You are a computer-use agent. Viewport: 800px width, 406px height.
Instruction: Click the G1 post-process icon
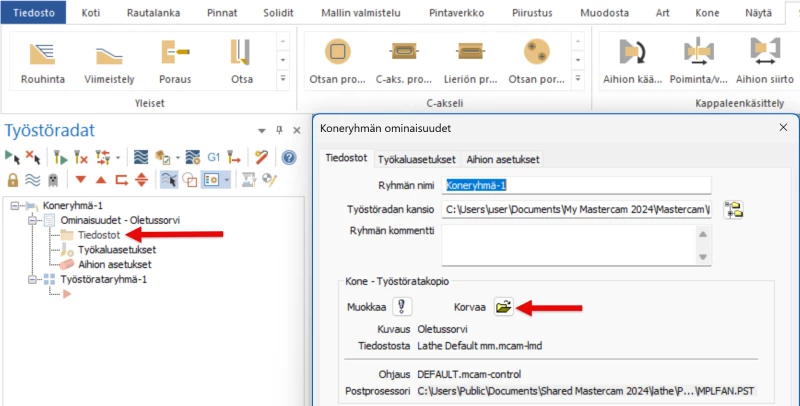click(x=213, y=157)
